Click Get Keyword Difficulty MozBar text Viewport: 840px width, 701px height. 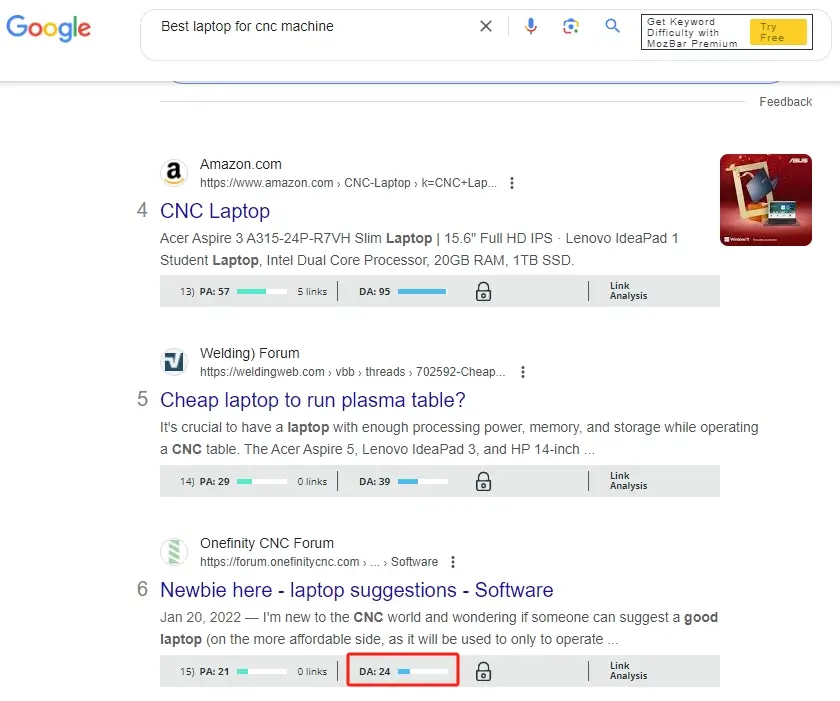692,32
